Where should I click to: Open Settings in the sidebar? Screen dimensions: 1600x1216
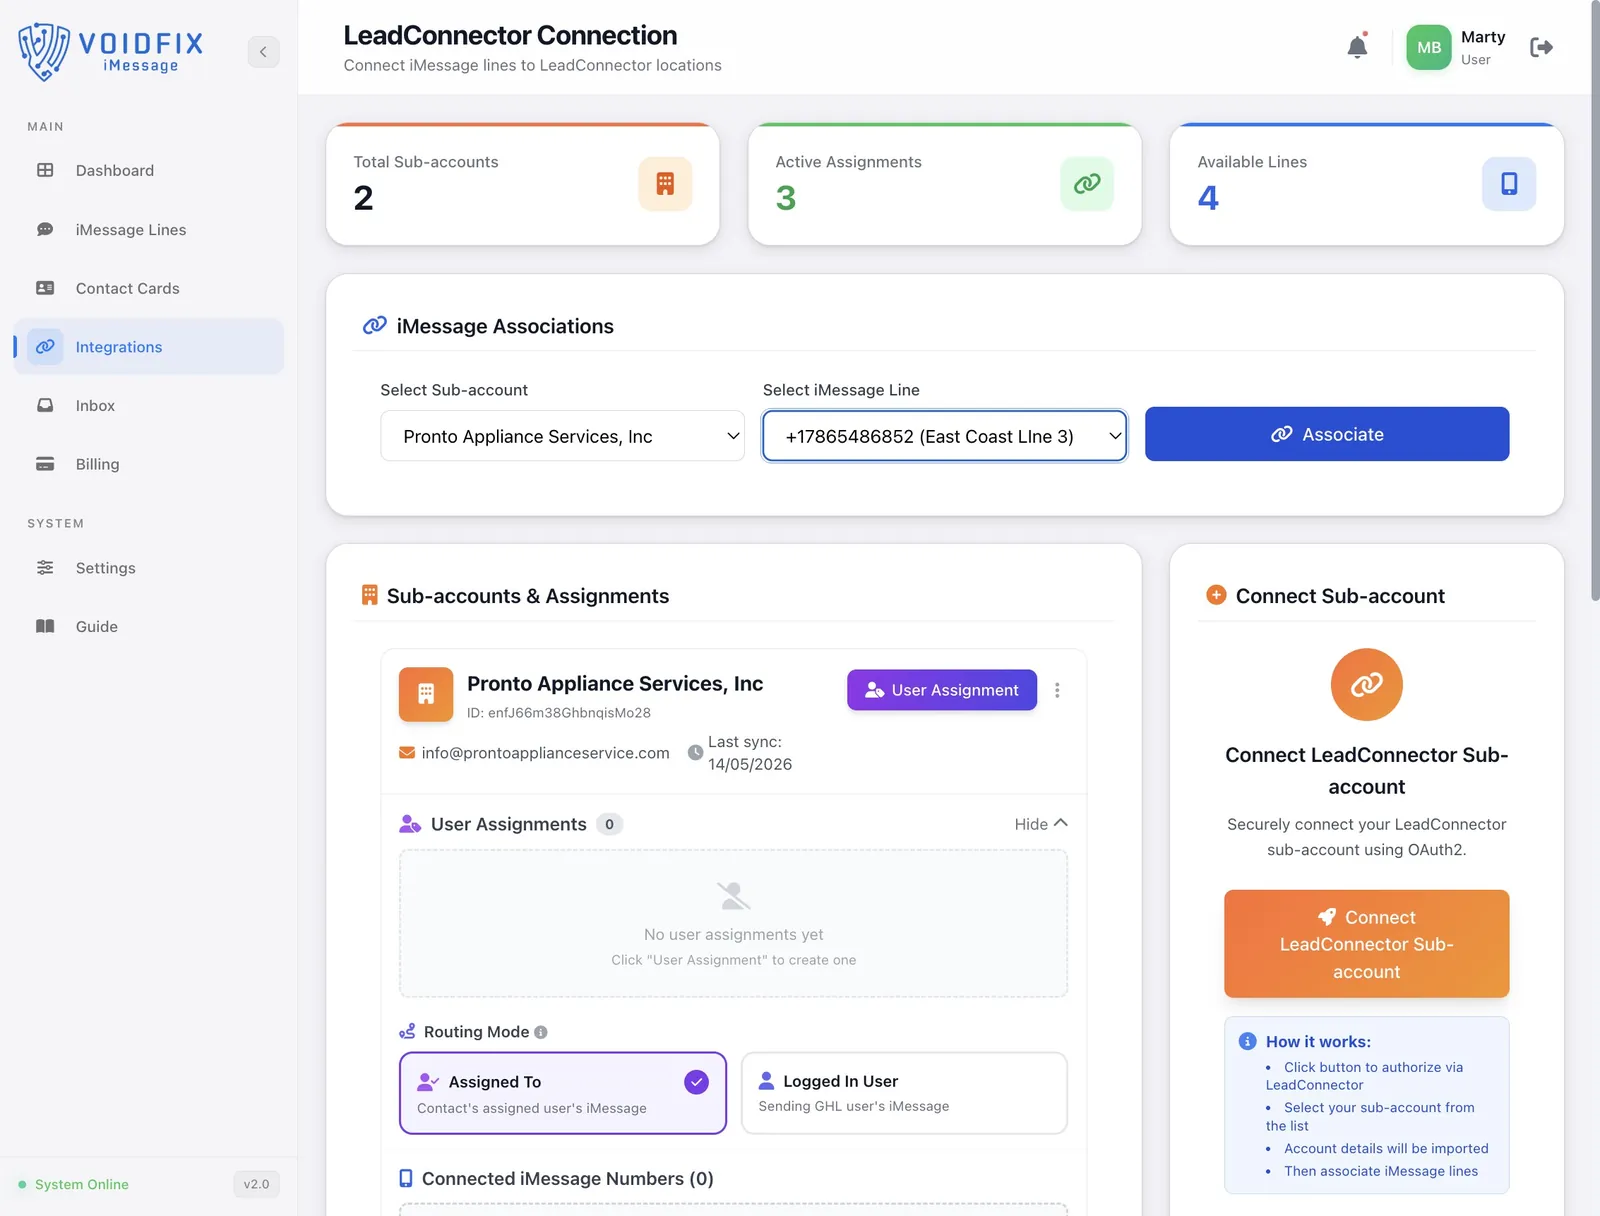pos(149,568)
